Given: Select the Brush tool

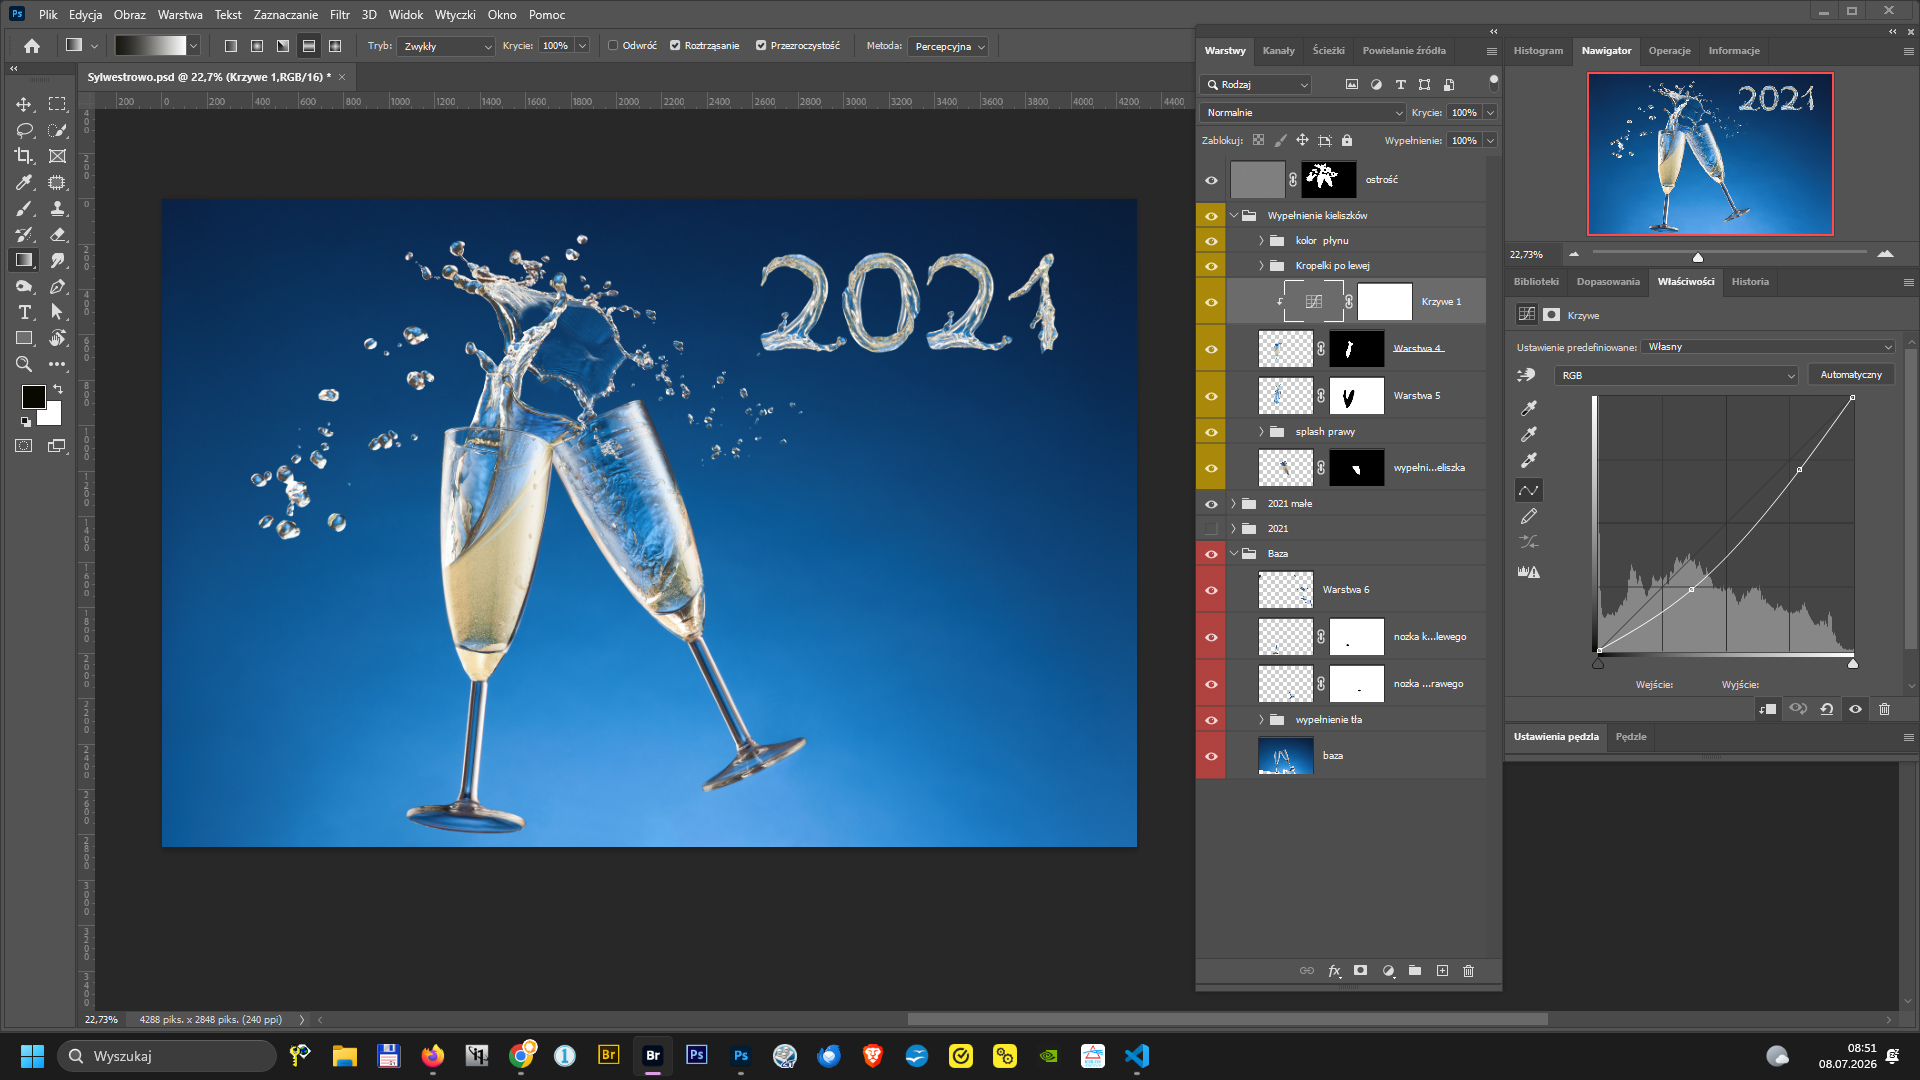Looking at the screenshot, I should 24,208.
